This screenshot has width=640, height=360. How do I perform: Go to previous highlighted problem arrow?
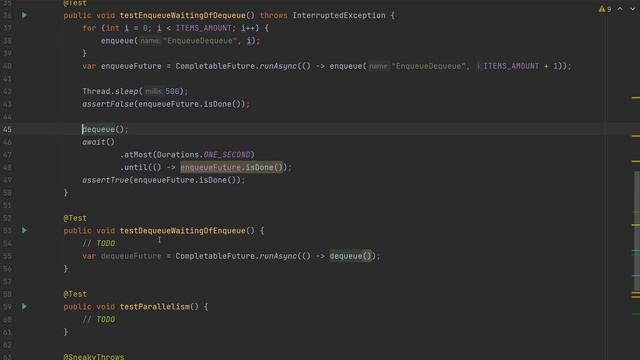pyautogui.click(x=620, y=9)
